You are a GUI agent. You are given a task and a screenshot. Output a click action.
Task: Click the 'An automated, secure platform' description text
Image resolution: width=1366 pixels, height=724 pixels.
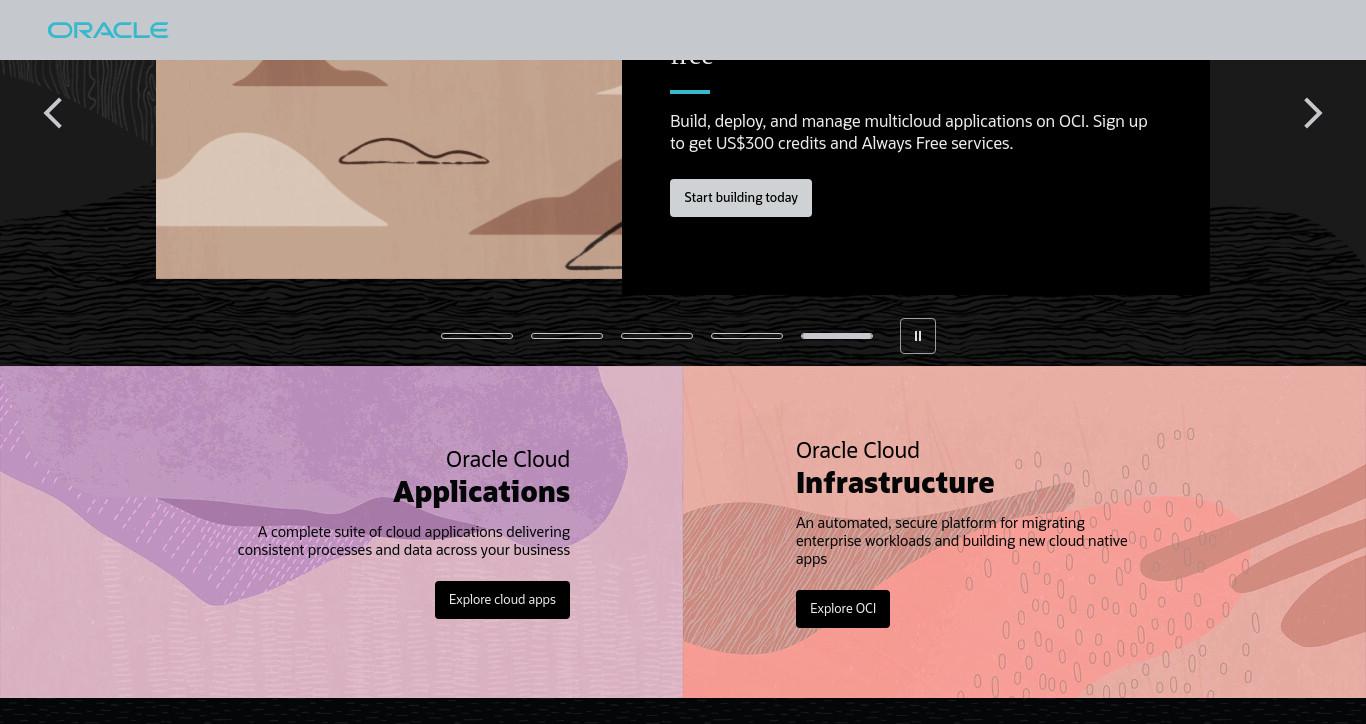pyautogui.click(x=962, y=541)
